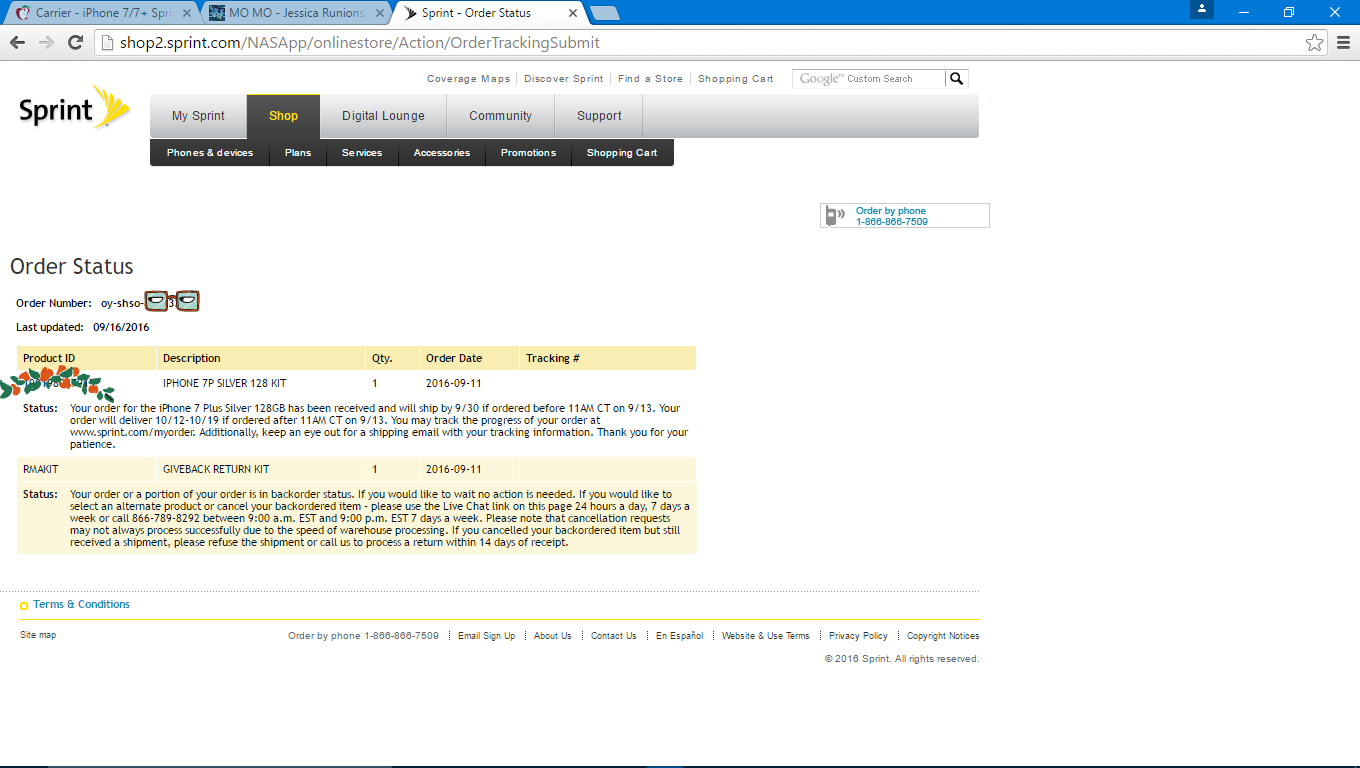Click the Email Sign Up footer link
The image size is (1360, 768).
click(487, 636)
